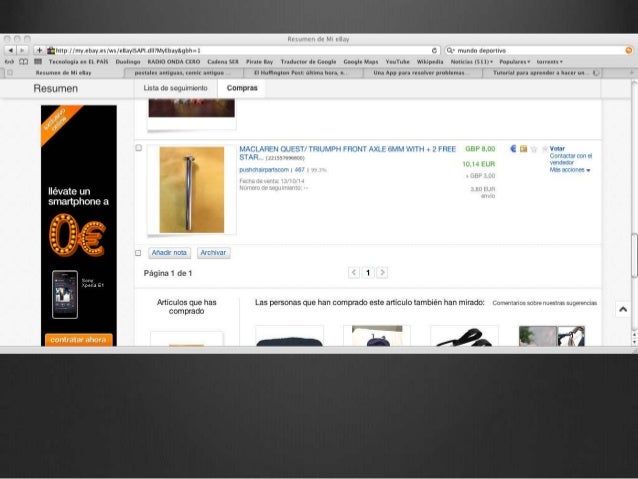The width and height of the screenshot is (638, 479).
Task: Open a new tab with tab bar plus
Action: (631, 72)
